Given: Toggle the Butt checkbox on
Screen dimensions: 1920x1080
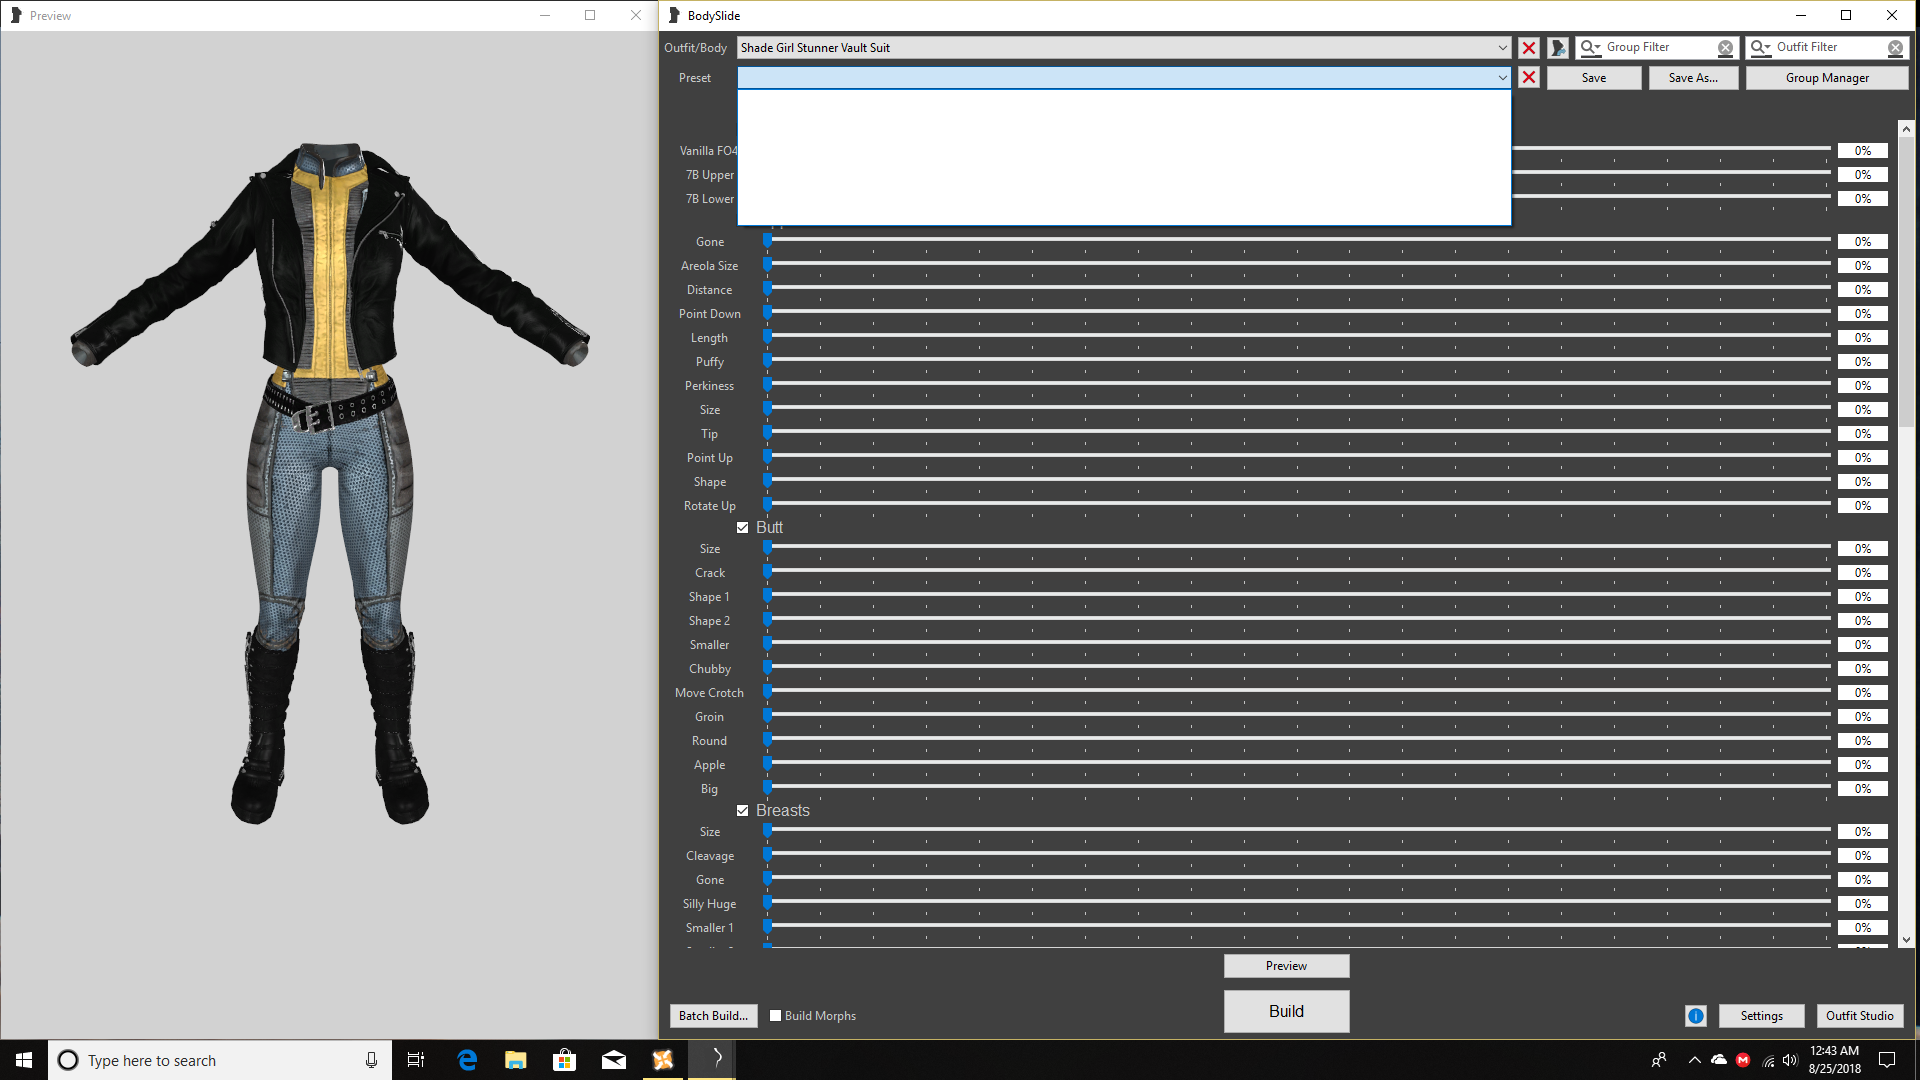Looking at the screenshot, I should pyautogui.click(x=742, y=526).
